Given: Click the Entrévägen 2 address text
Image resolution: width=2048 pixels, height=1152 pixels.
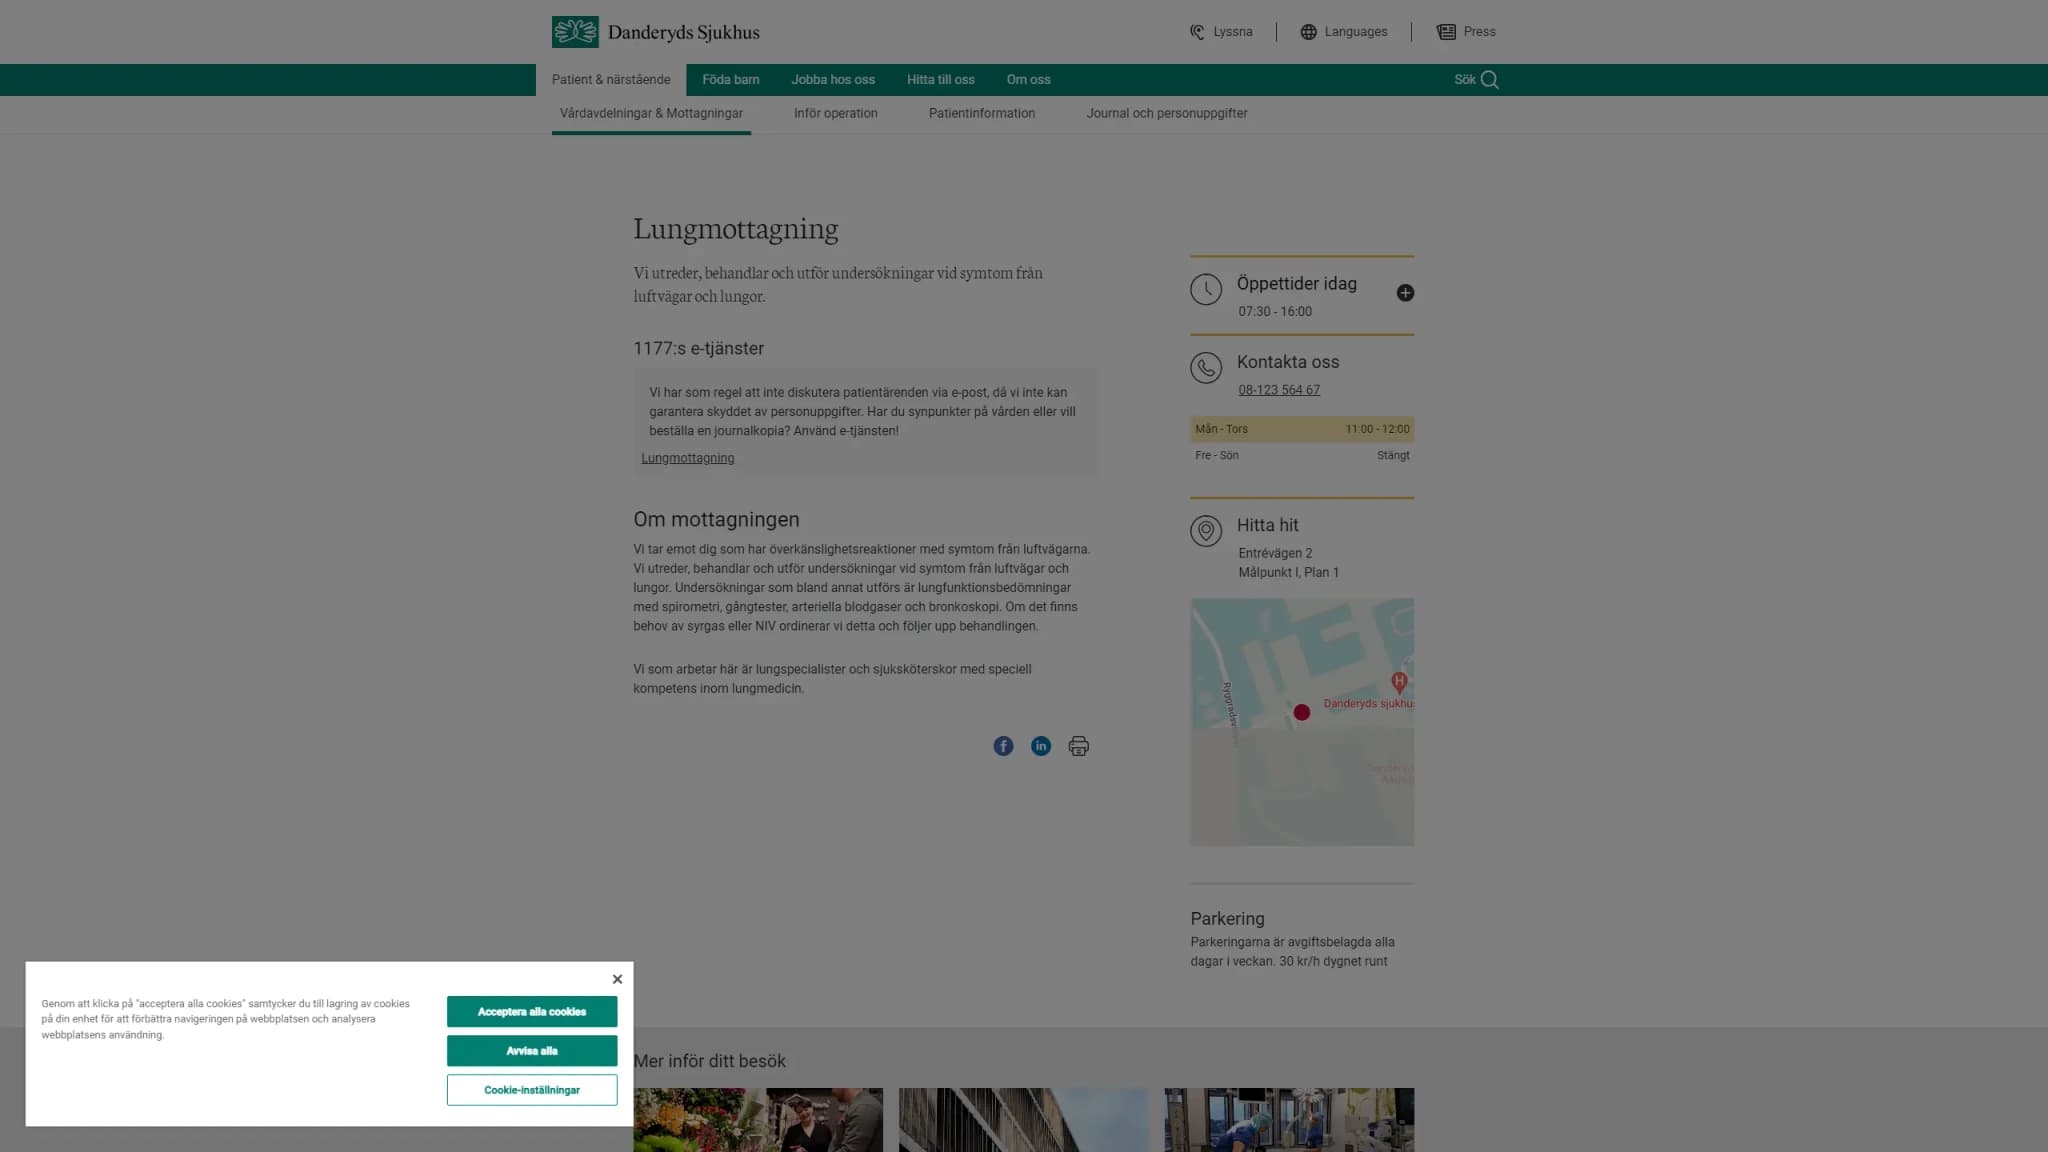Looking at the screenshot, I should point(1275,553).
